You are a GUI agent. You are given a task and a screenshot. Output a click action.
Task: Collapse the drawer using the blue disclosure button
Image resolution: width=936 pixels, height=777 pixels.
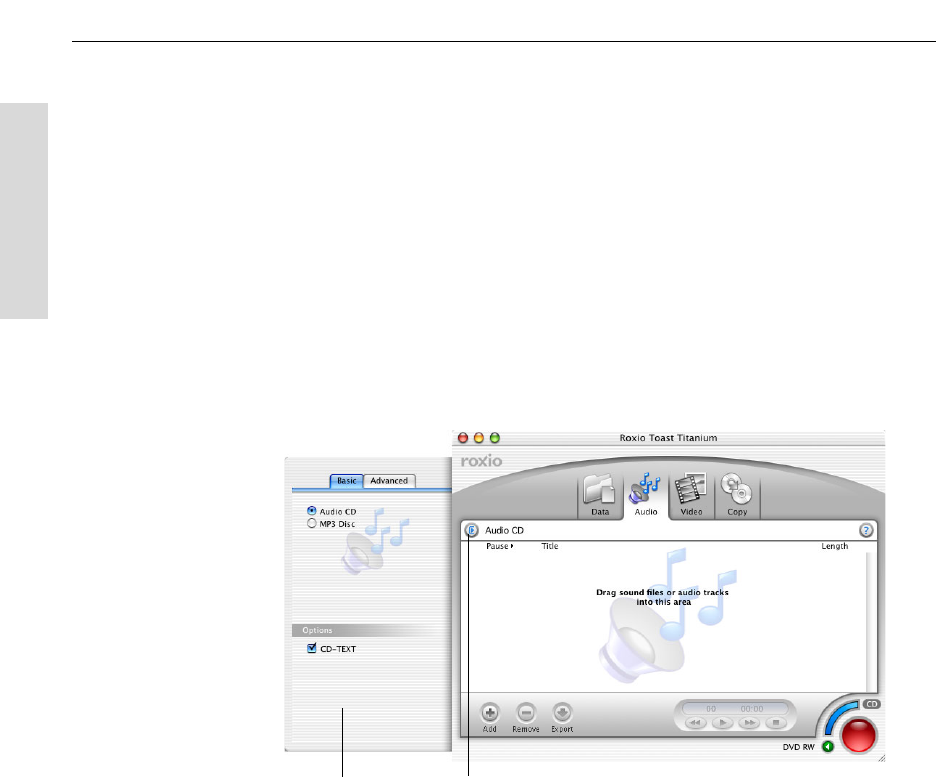coord(472,530)
